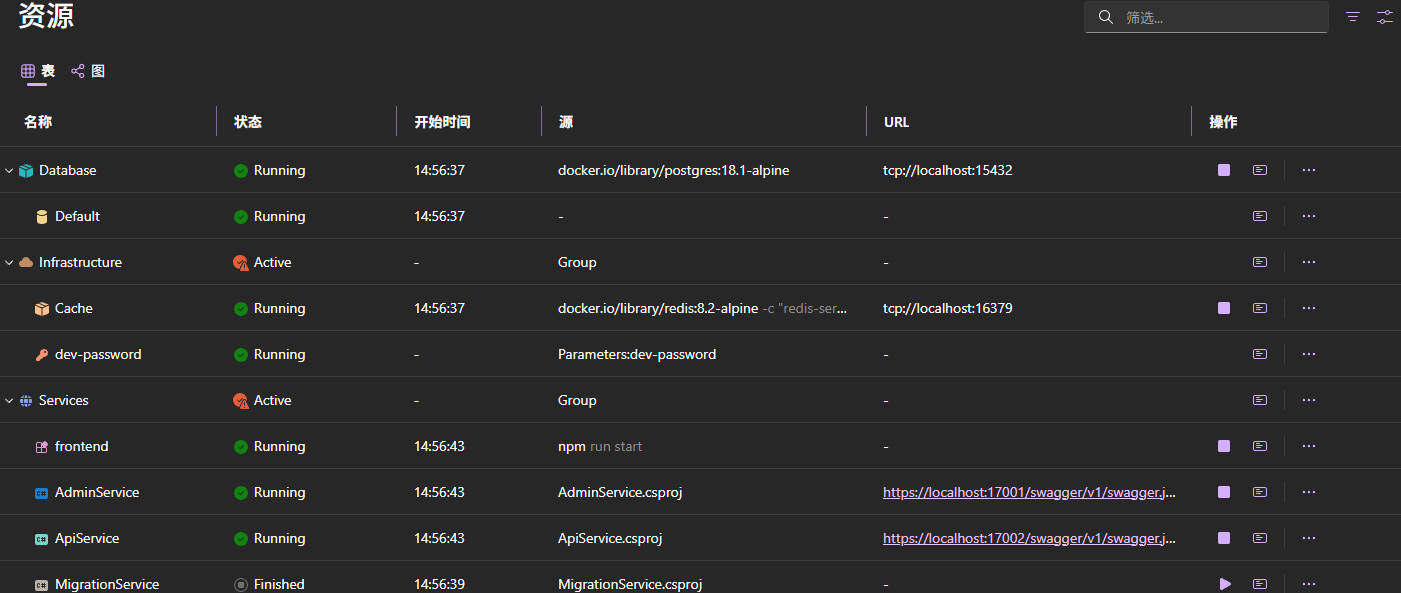
Task: Stop the AdminService resource
Action: click(x=1224, y=492)
